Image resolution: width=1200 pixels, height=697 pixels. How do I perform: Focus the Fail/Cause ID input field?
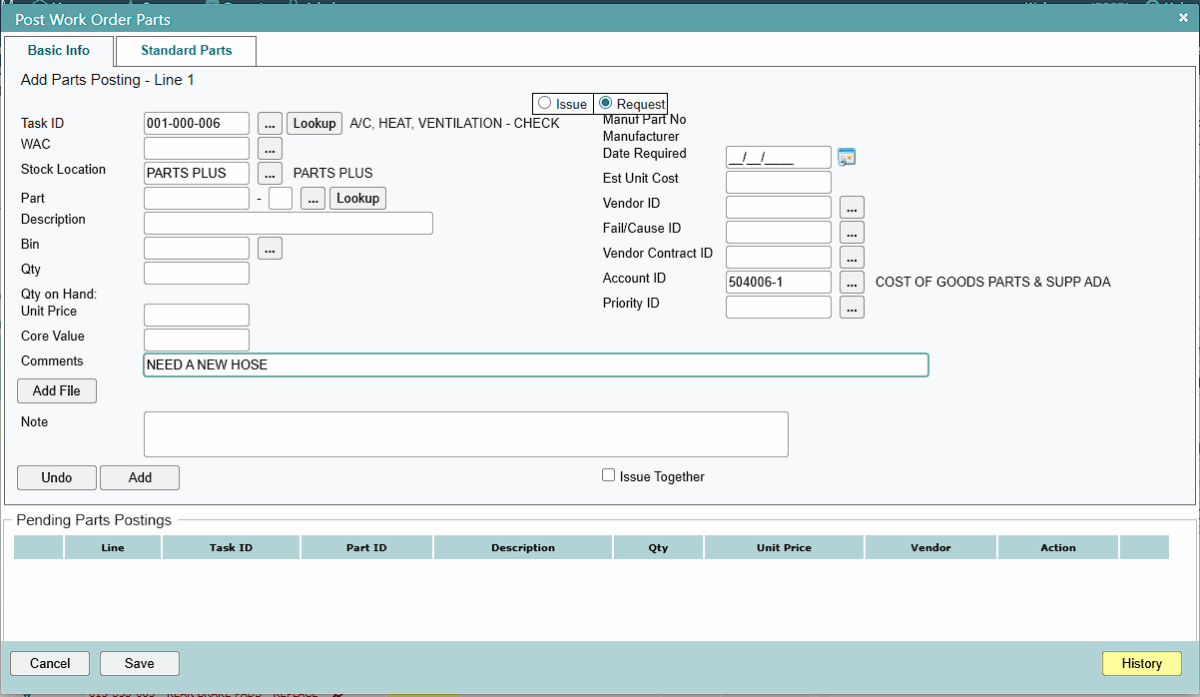click(779, 232)
